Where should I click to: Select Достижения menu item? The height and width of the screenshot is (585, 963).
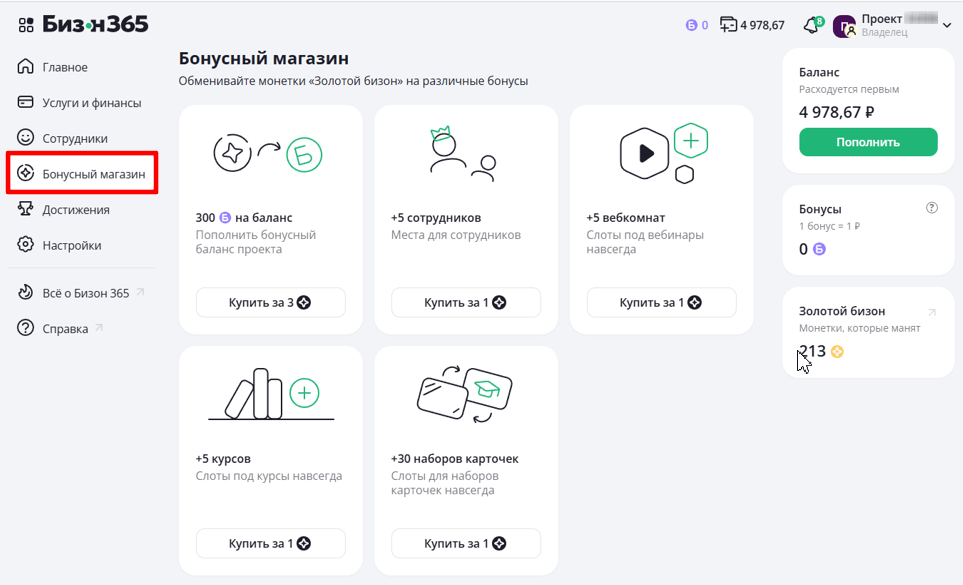[76, 210]
